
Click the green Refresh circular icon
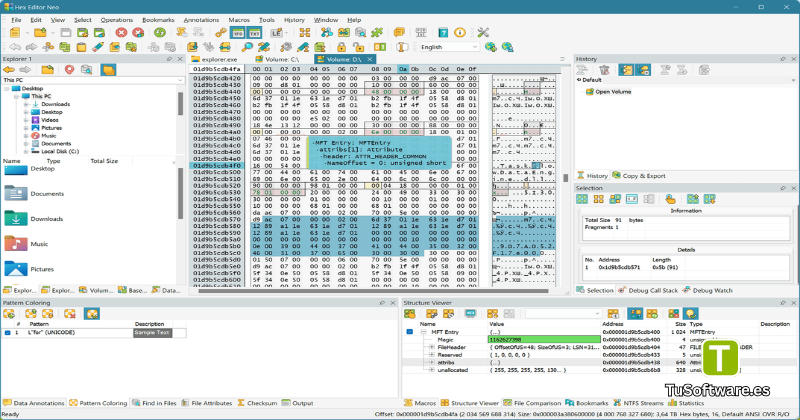pyautogui.click(x=160, y=33)
